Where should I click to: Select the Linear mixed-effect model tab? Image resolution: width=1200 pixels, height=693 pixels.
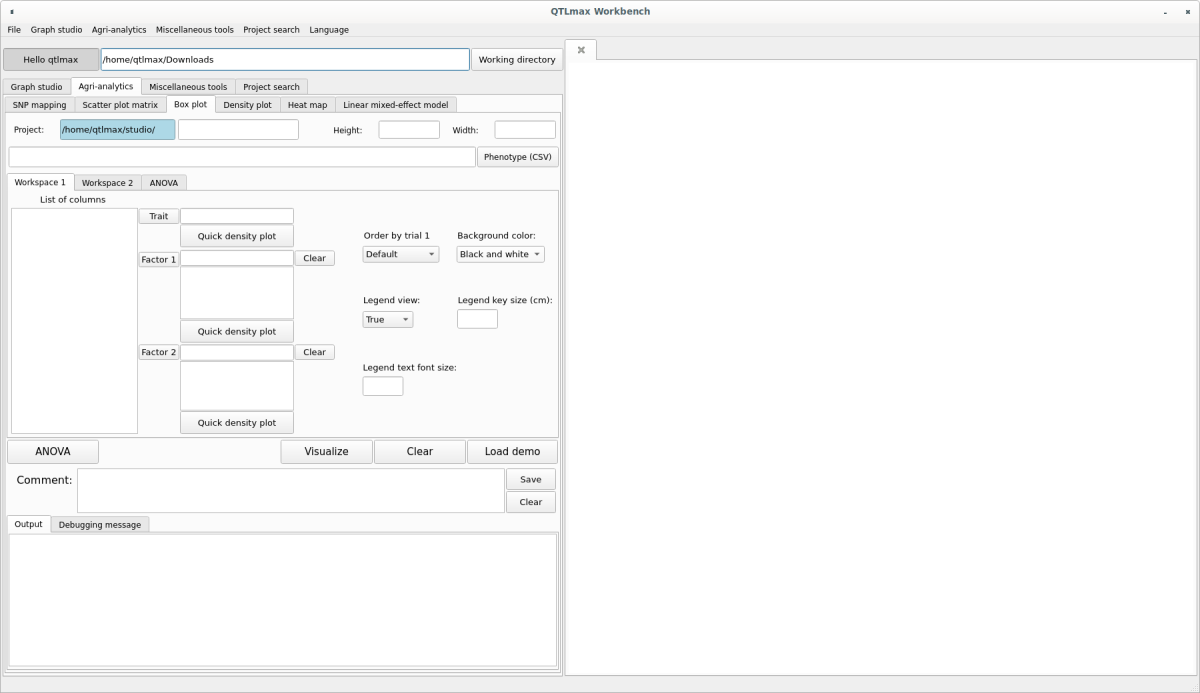[395, 105]
